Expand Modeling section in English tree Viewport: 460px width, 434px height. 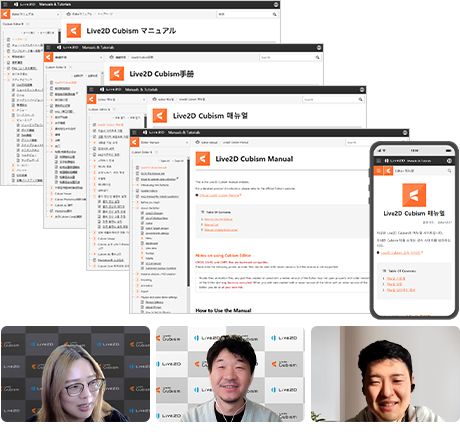(x=137, y=280)
